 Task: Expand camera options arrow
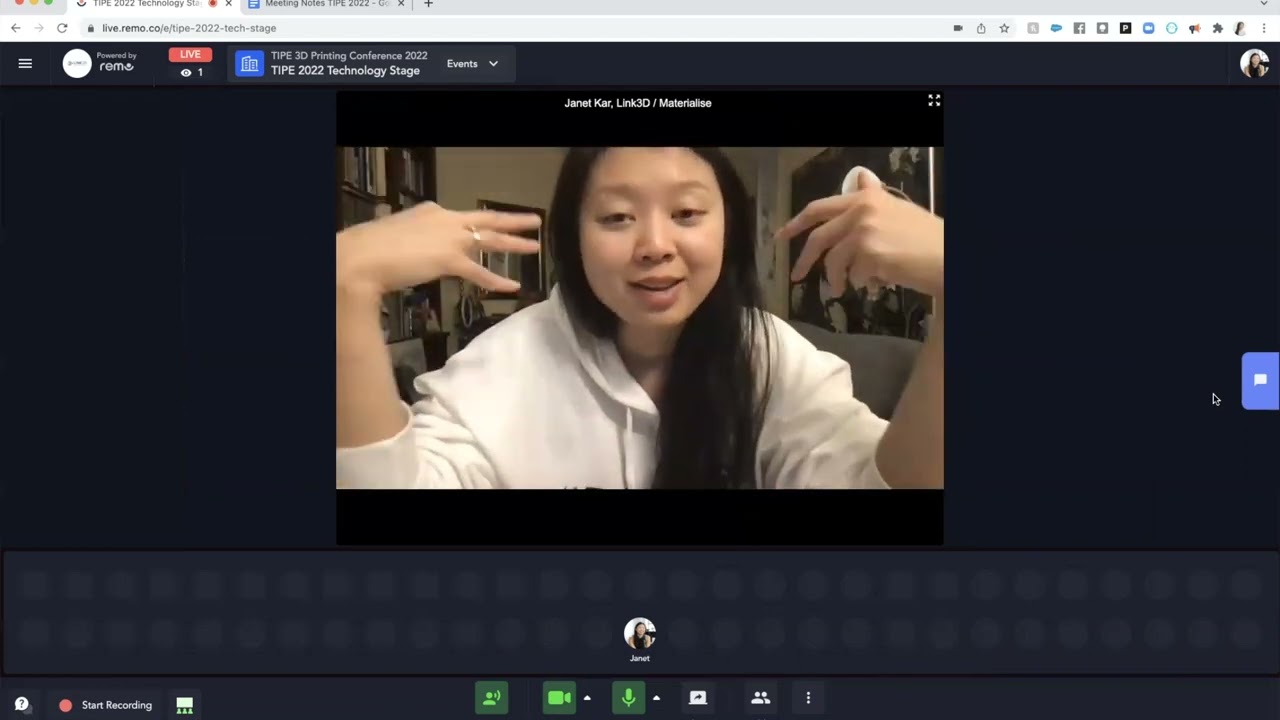pos(587,698)
